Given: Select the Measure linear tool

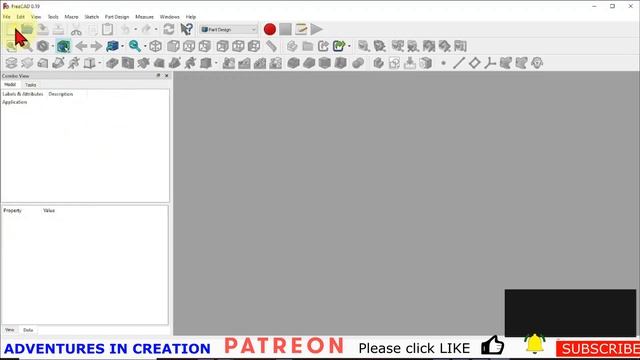Looking at the screenshot, I should click(x=363, y=46).
